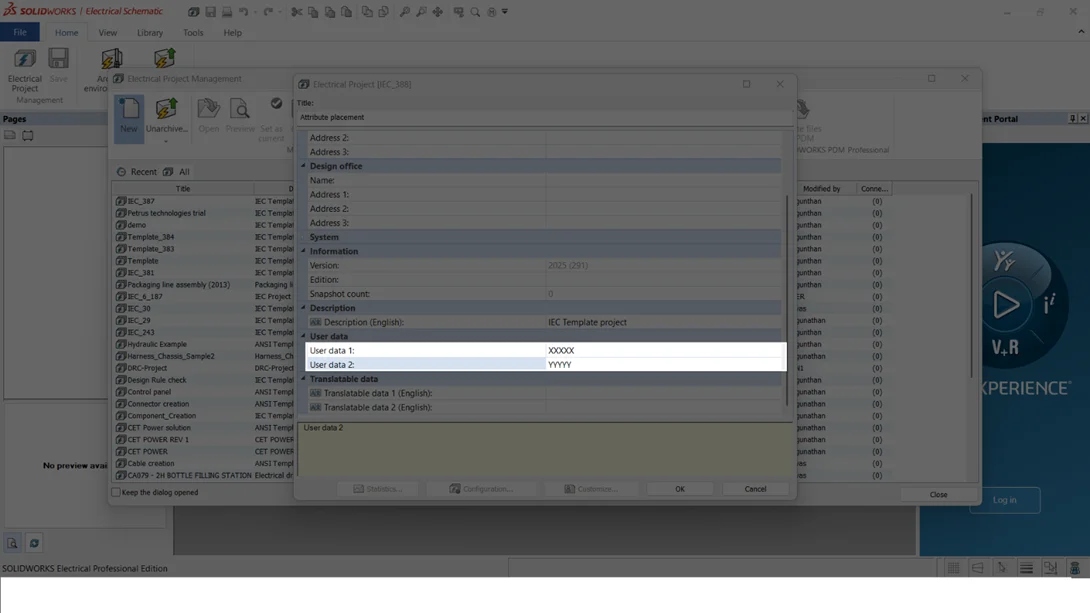This screenshot has height=613, width=1090.
Task: Select the Recent filter in project list
Action: tap(136, 172)
